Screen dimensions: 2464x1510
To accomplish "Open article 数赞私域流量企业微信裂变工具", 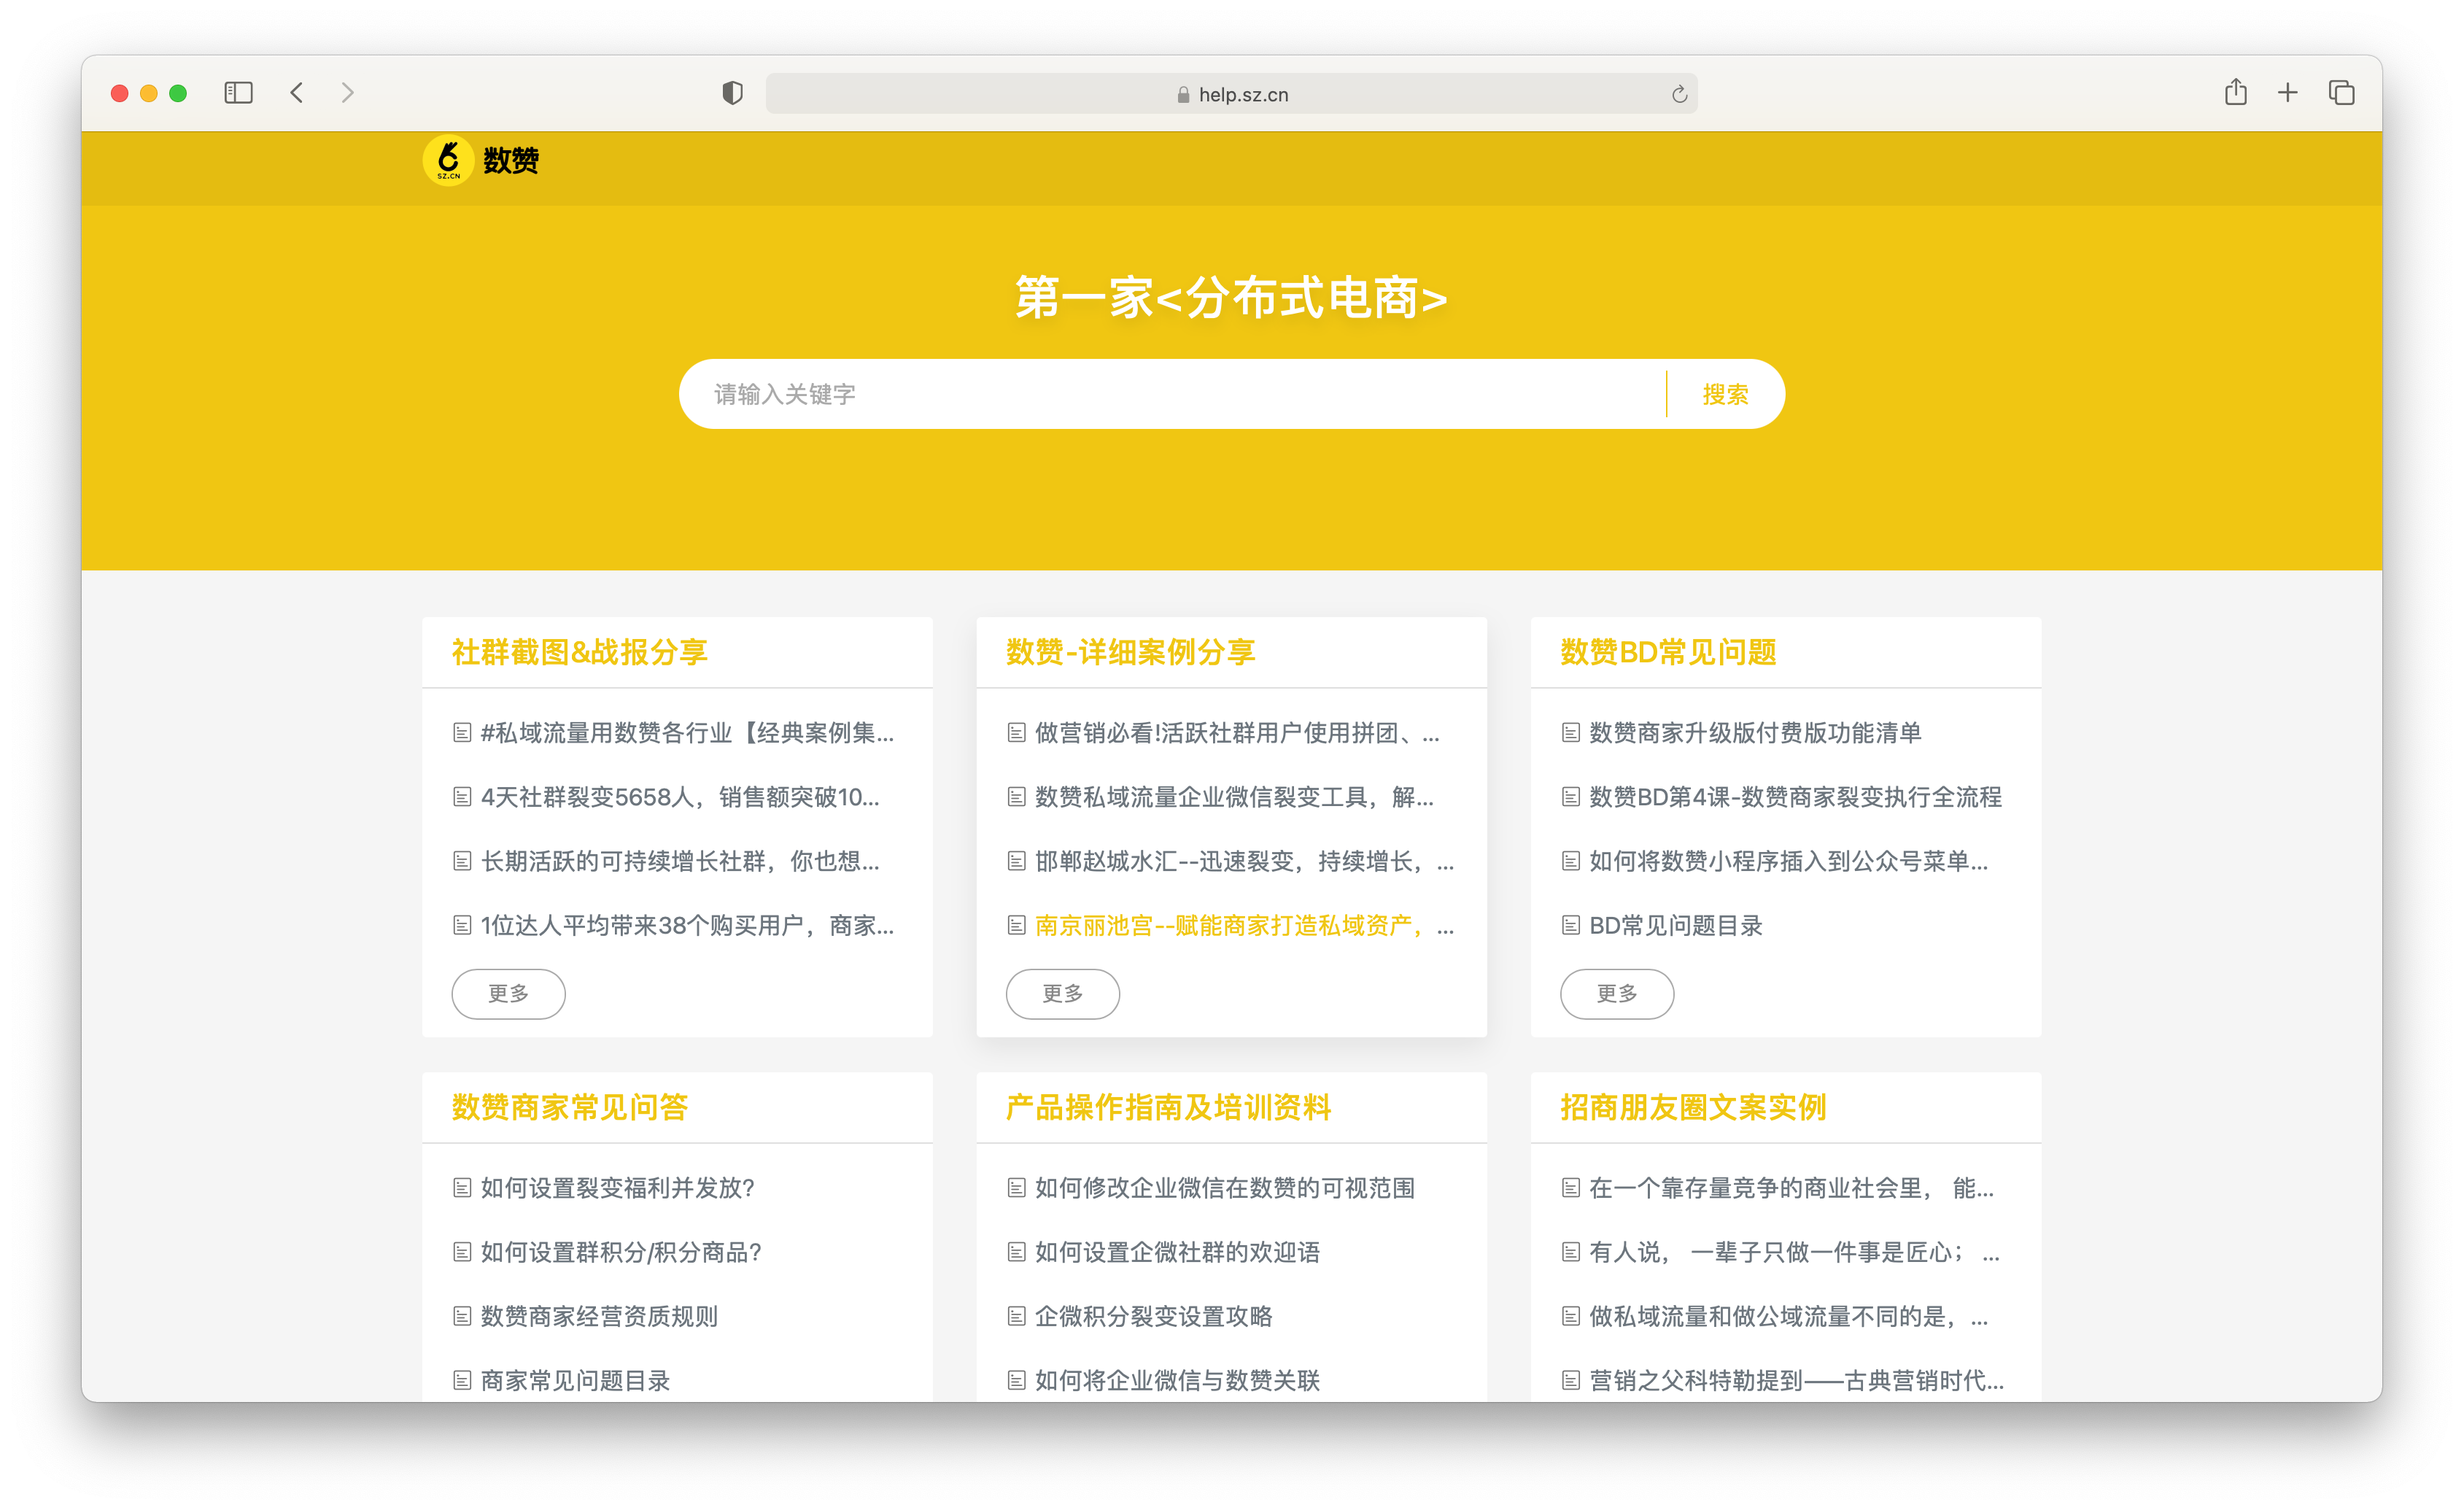I will point(1234,797).
